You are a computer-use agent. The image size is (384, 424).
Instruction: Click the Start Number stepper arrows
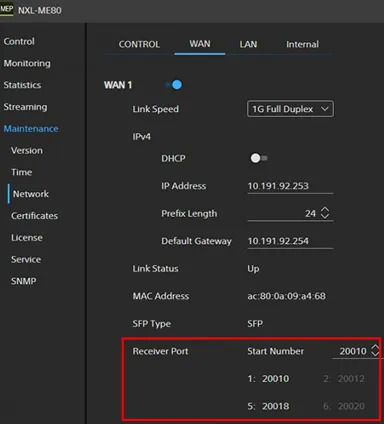(375, 350)
